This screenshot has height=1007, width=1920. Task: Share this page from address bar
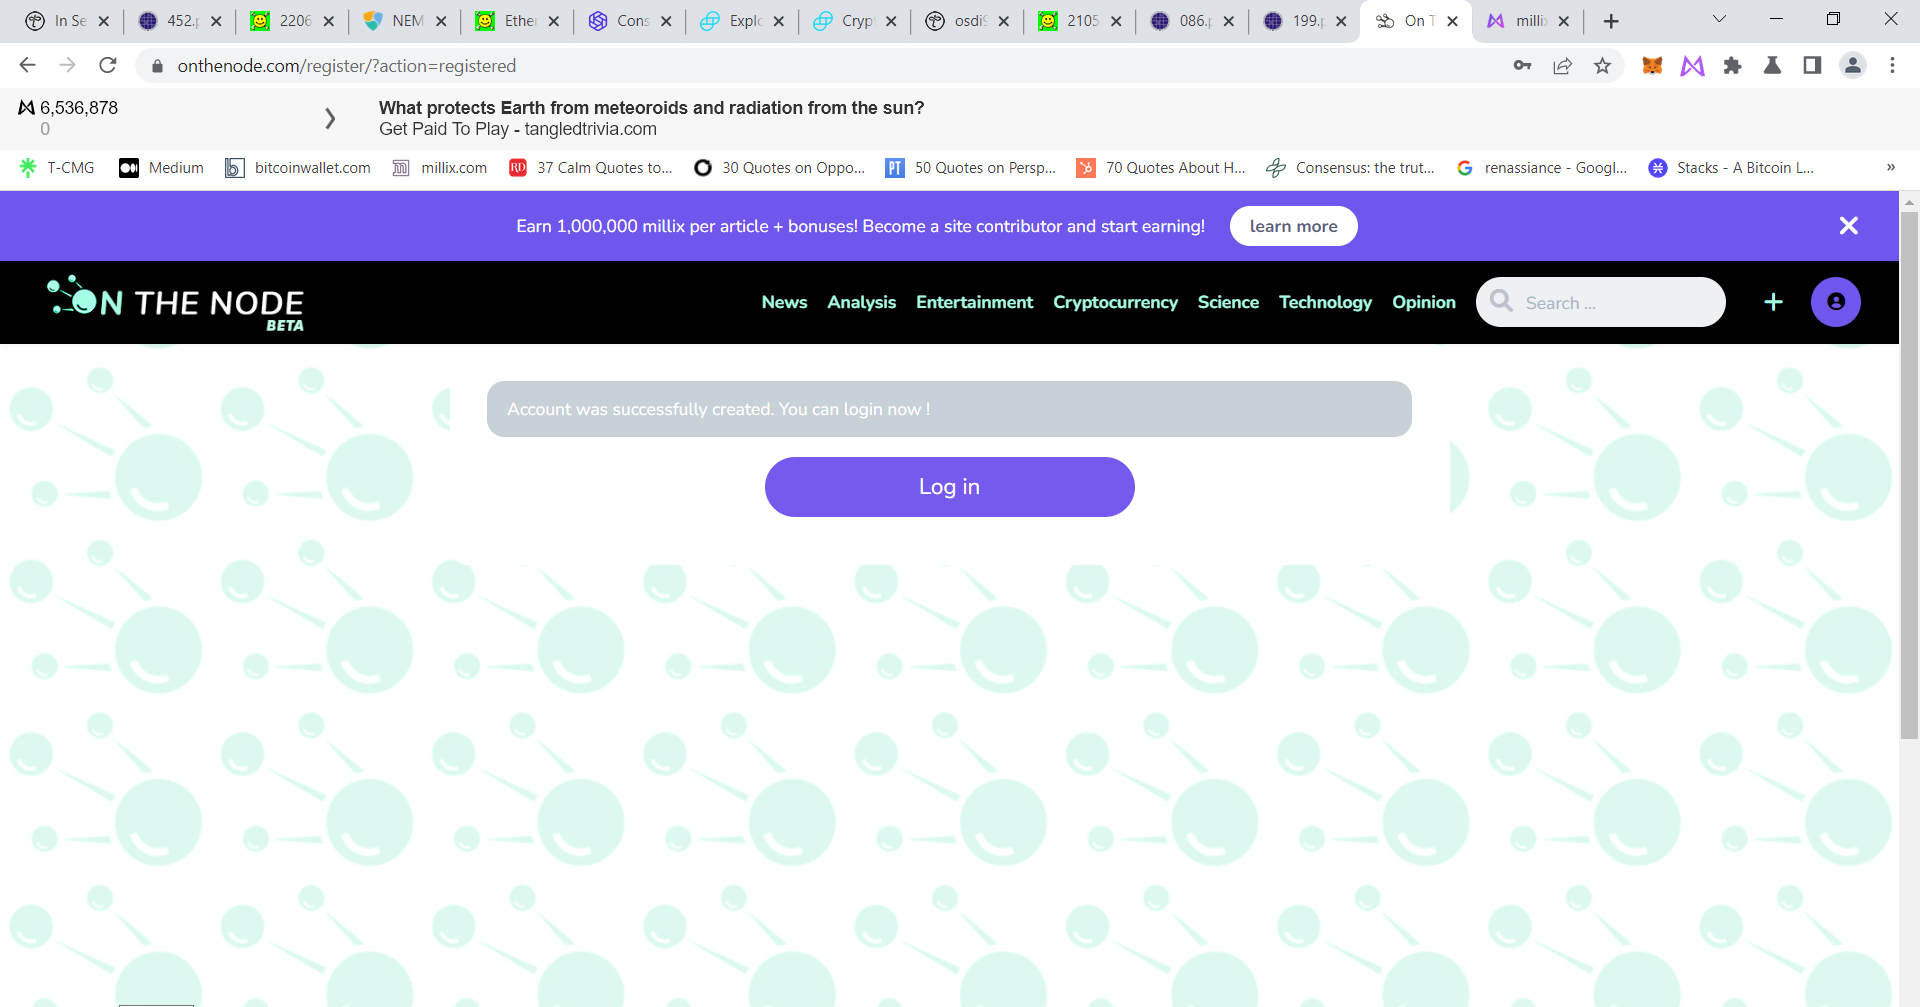click(x=1562, y=65)
